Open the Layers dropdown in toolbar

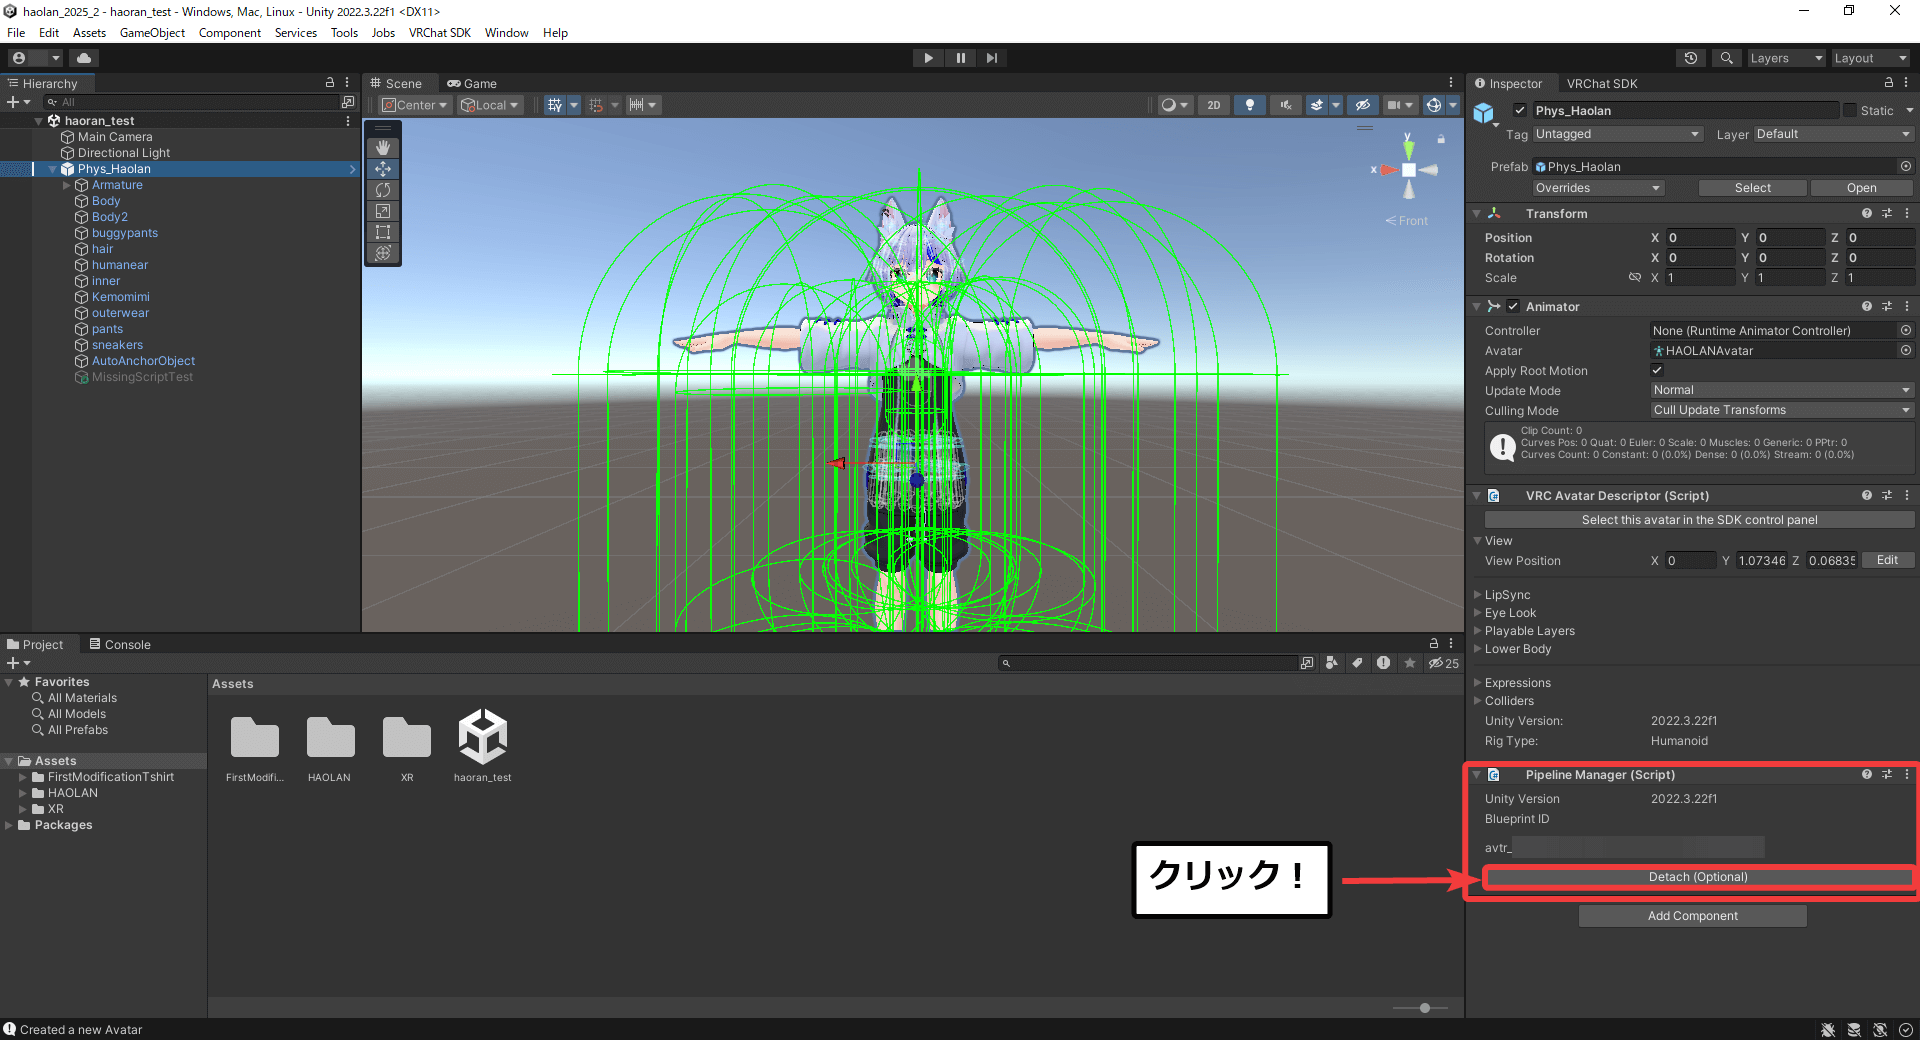pos(1786,58)
